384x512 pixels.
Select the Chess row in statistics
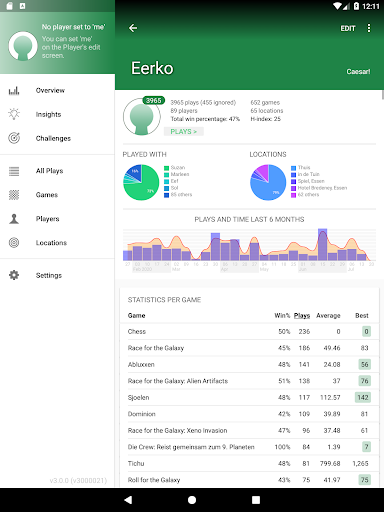point(249,331)
